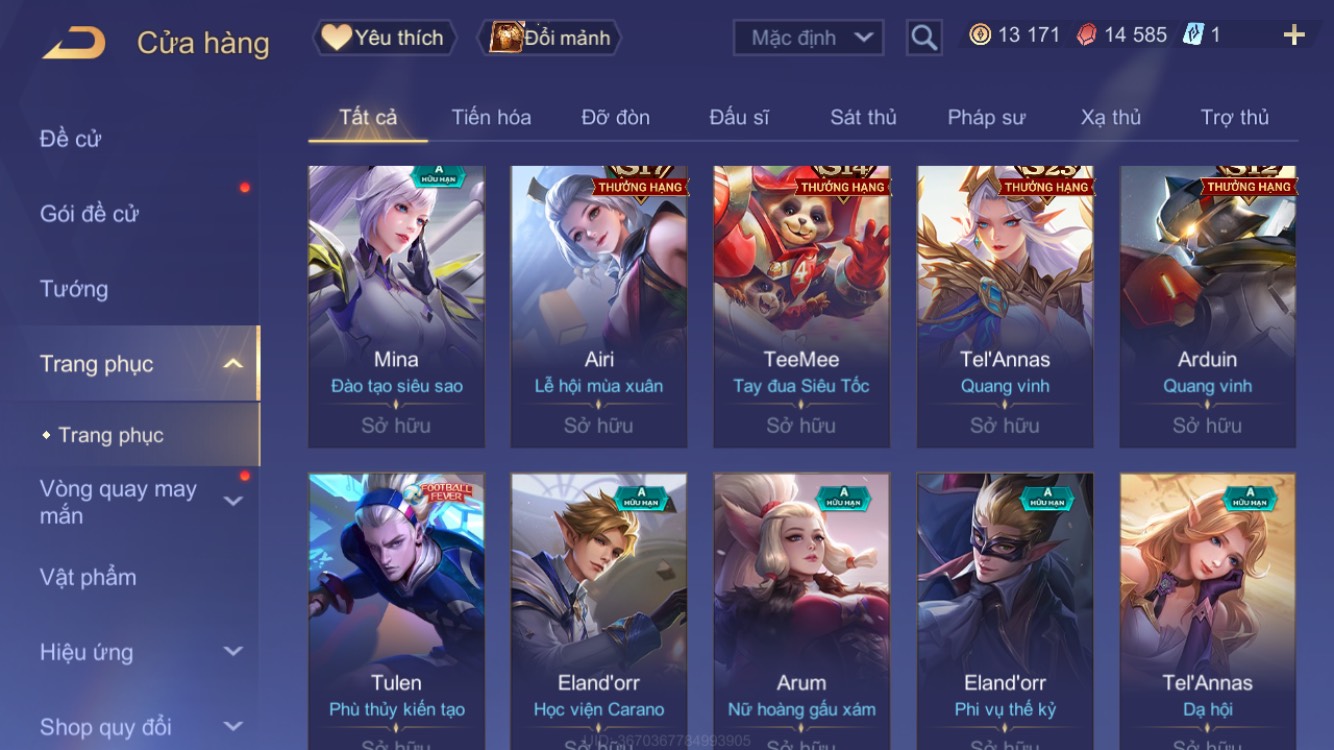This screenshot has height=750, width=1334.
Task: Expand the Vòng quay may mắn section
Action: 233,501
